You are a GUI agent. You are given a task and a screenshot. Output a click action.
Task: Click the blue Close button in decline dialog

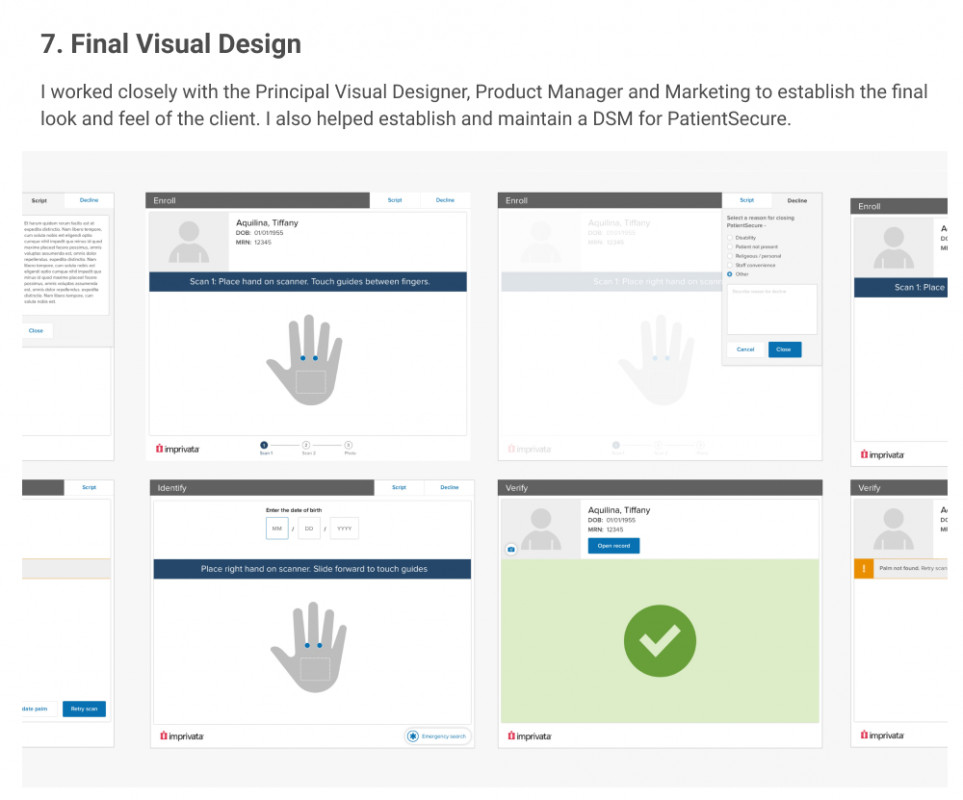coord(784,349)
